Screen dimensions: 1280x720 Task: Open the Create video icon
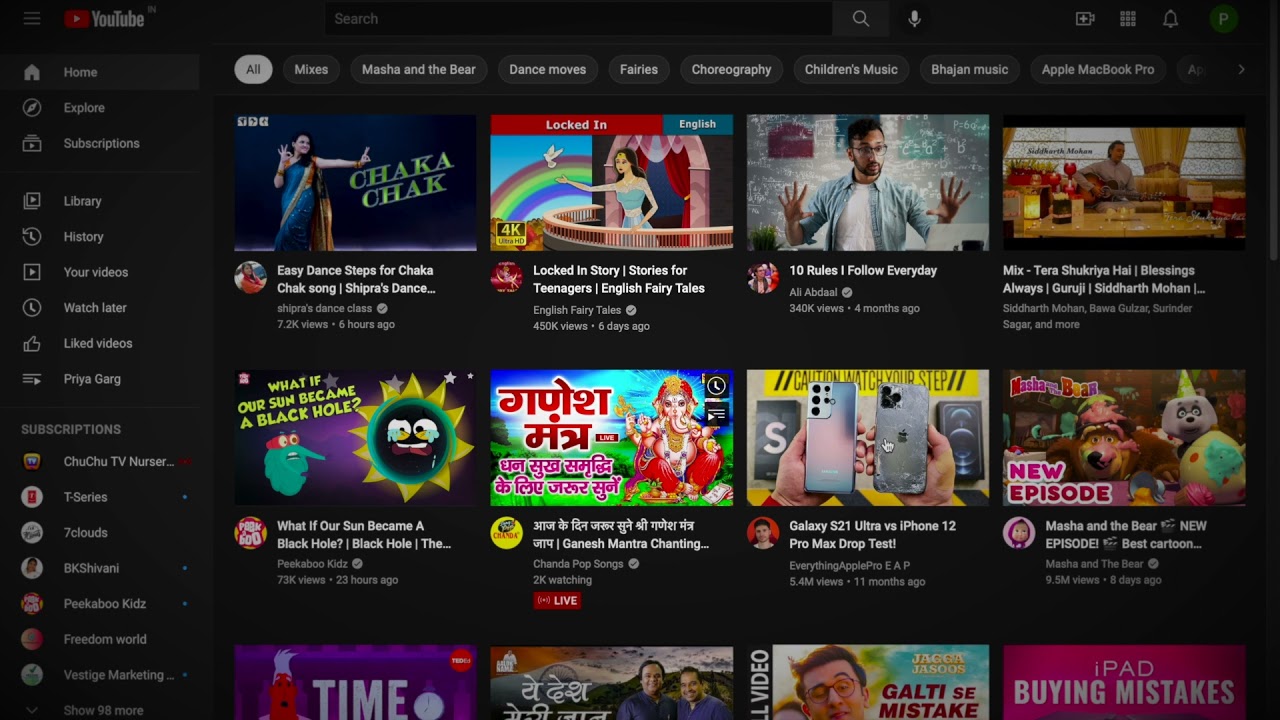1085,19
